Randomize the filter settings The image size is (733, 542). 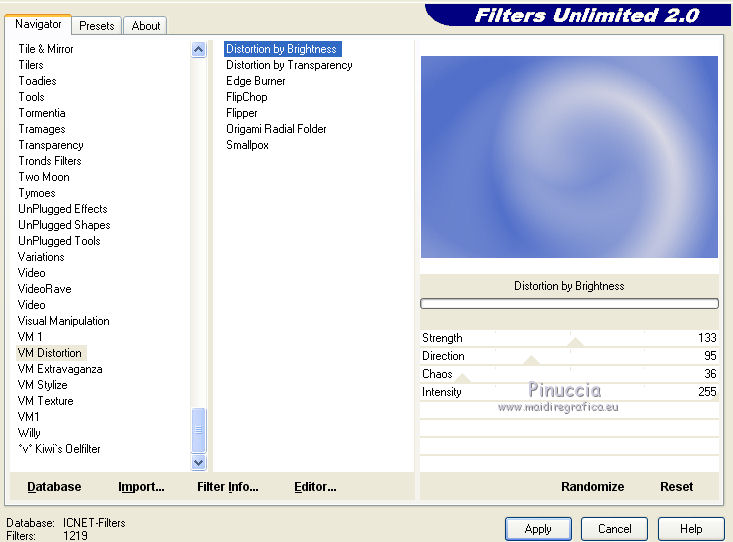point(592,487)
